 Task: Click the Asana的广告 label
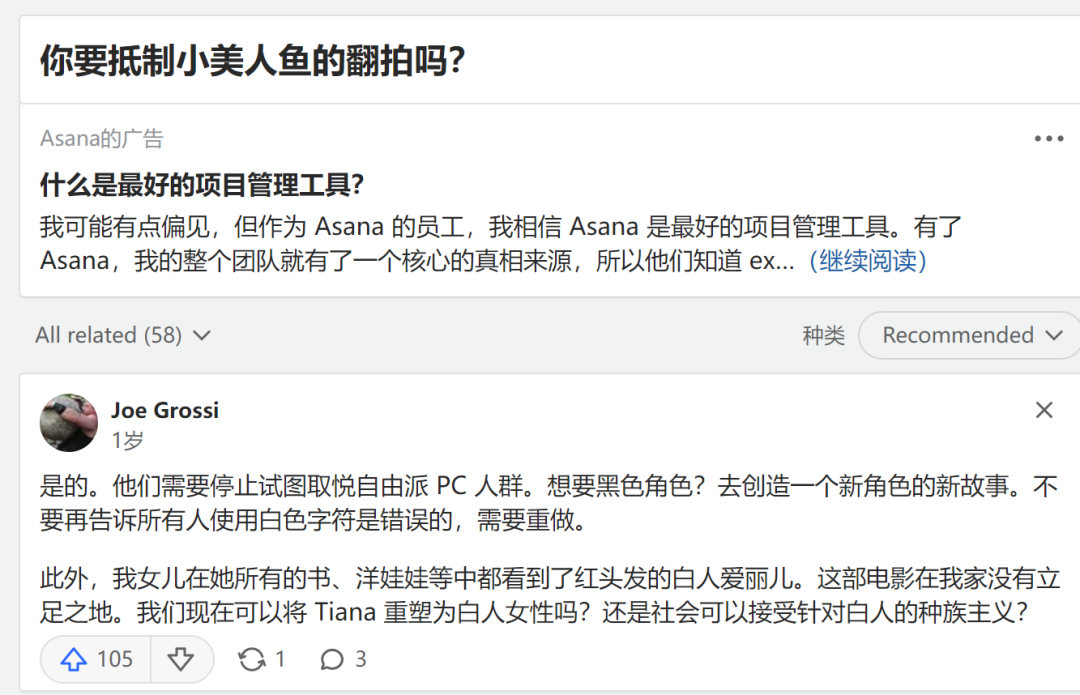coord(101,139)
